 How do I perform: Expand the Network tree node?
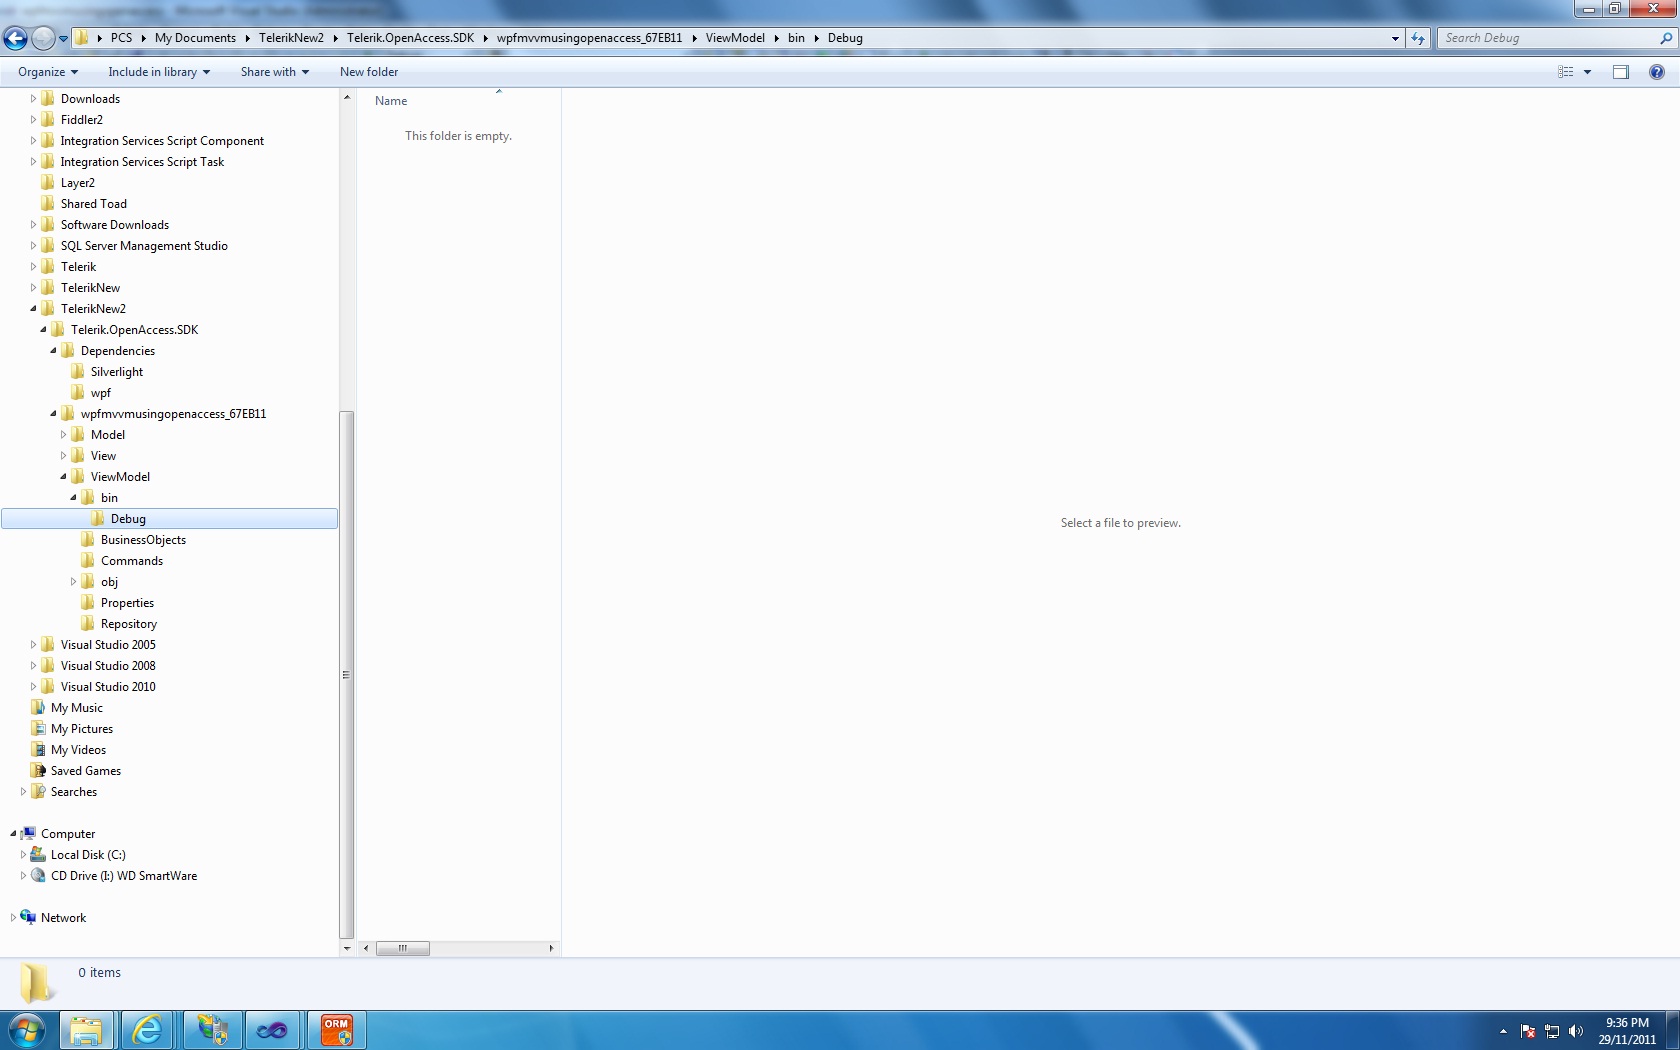[13, 918]
